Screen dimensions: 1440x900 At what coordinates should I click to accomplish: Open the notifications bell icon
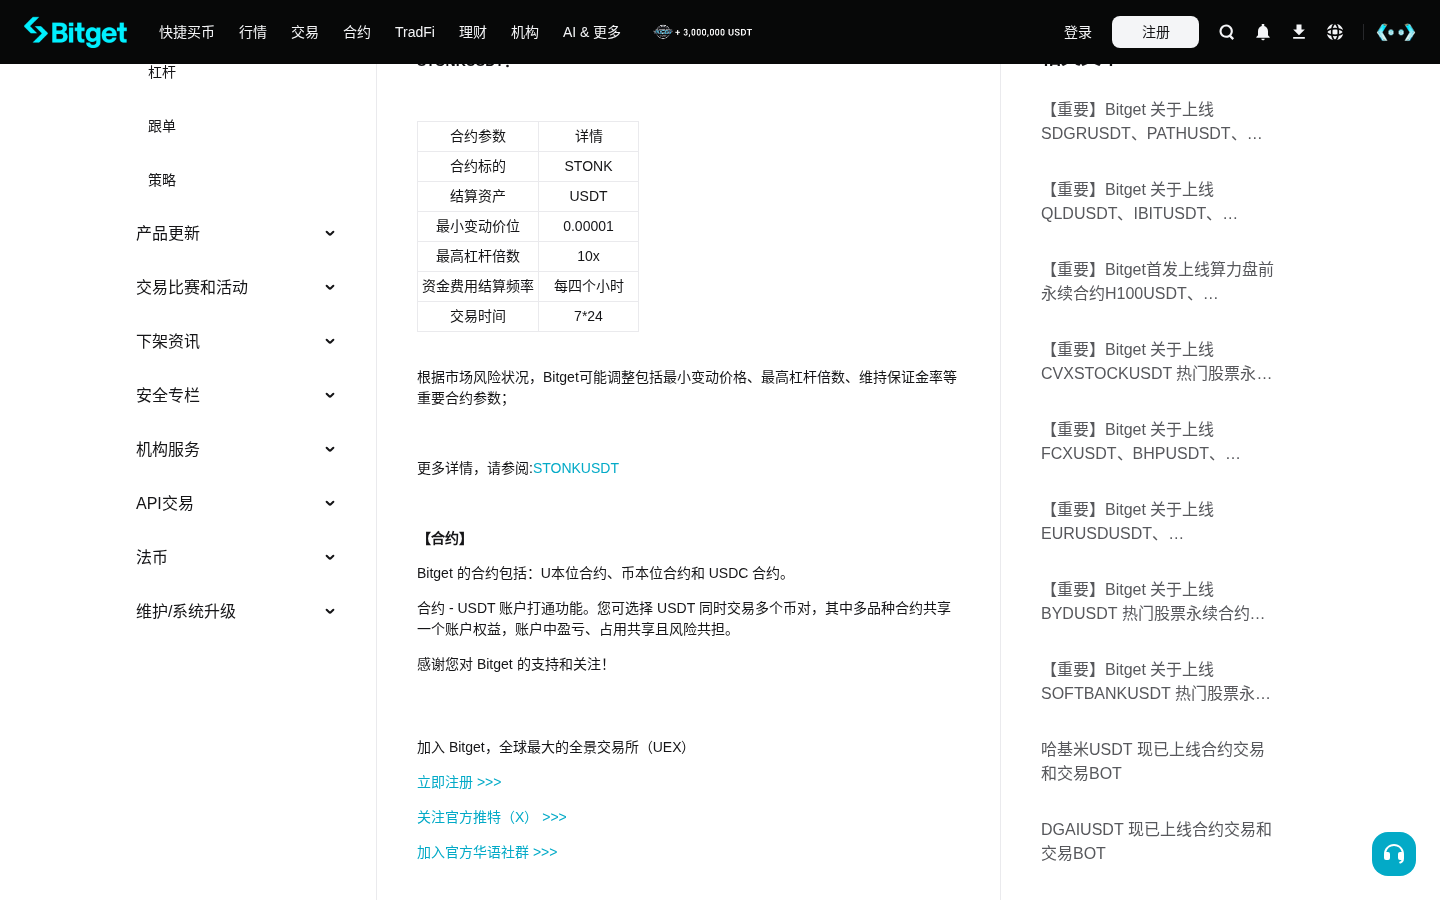[x=1263, y=32]
